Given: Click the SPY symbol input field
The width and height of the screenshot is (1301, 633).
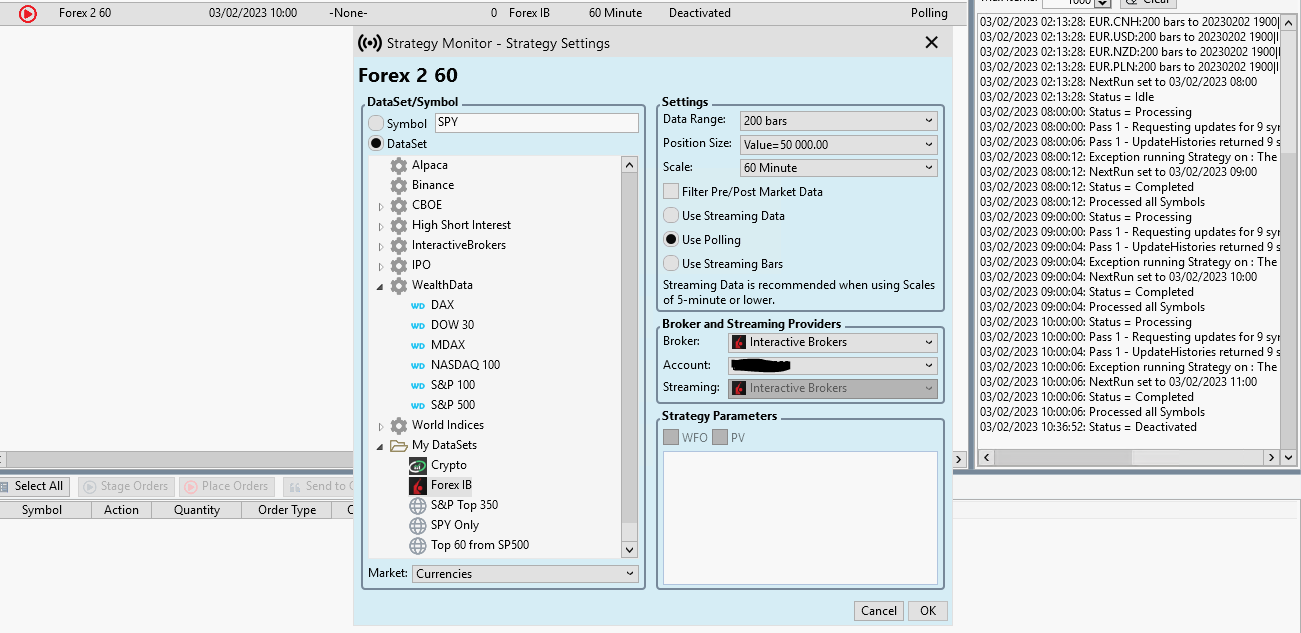Looking at the screenshot, I should [x=536, y=123].
